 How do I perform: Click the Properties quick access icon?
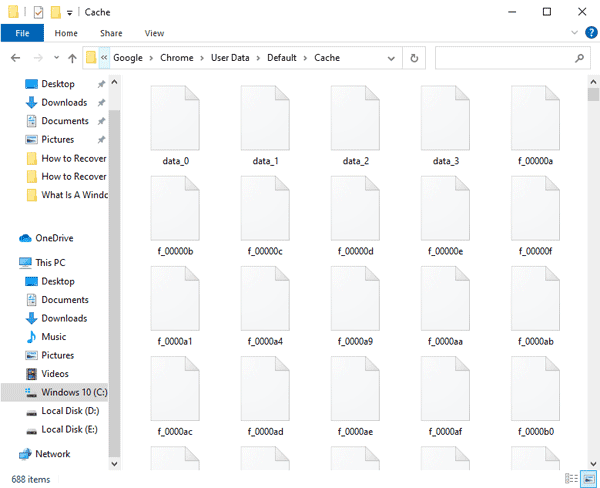point(38,12)
